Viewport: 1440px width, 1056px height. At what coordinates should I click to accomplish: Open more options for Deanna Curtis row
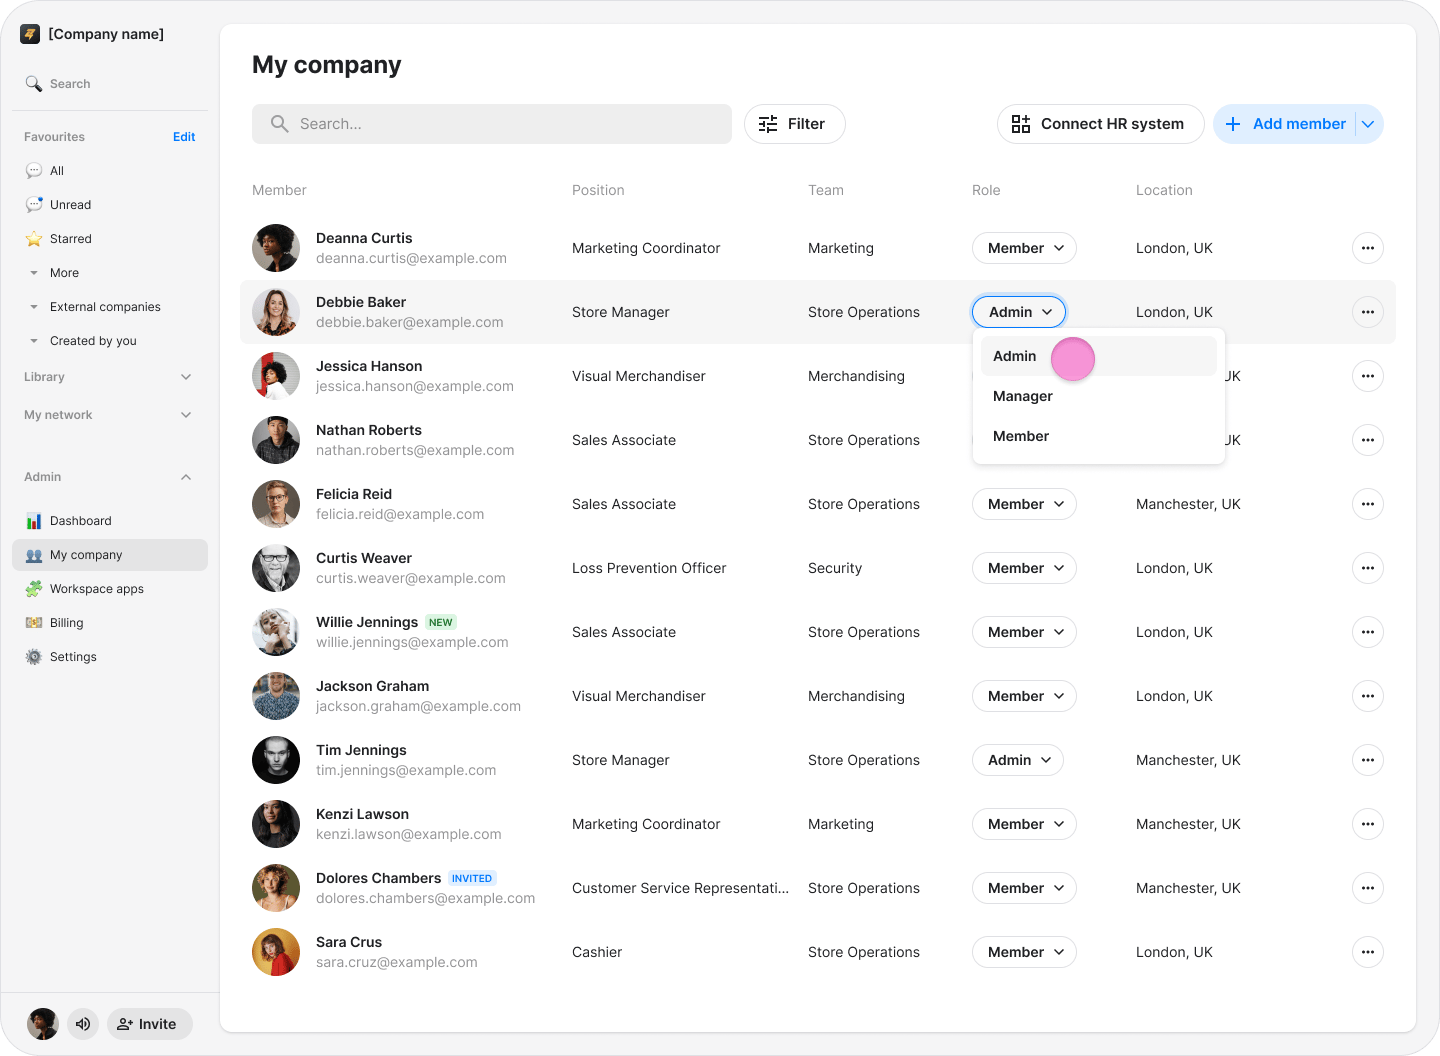coord(1368,248)
